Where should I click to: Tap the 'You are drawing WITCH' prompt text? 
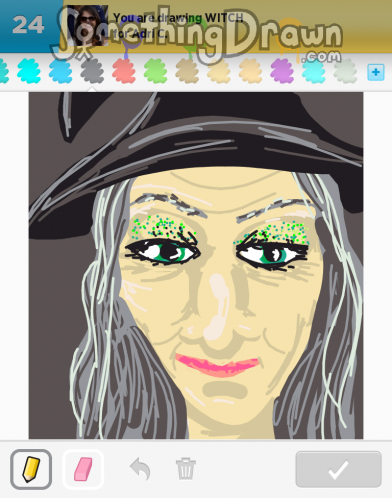point(178,18)
